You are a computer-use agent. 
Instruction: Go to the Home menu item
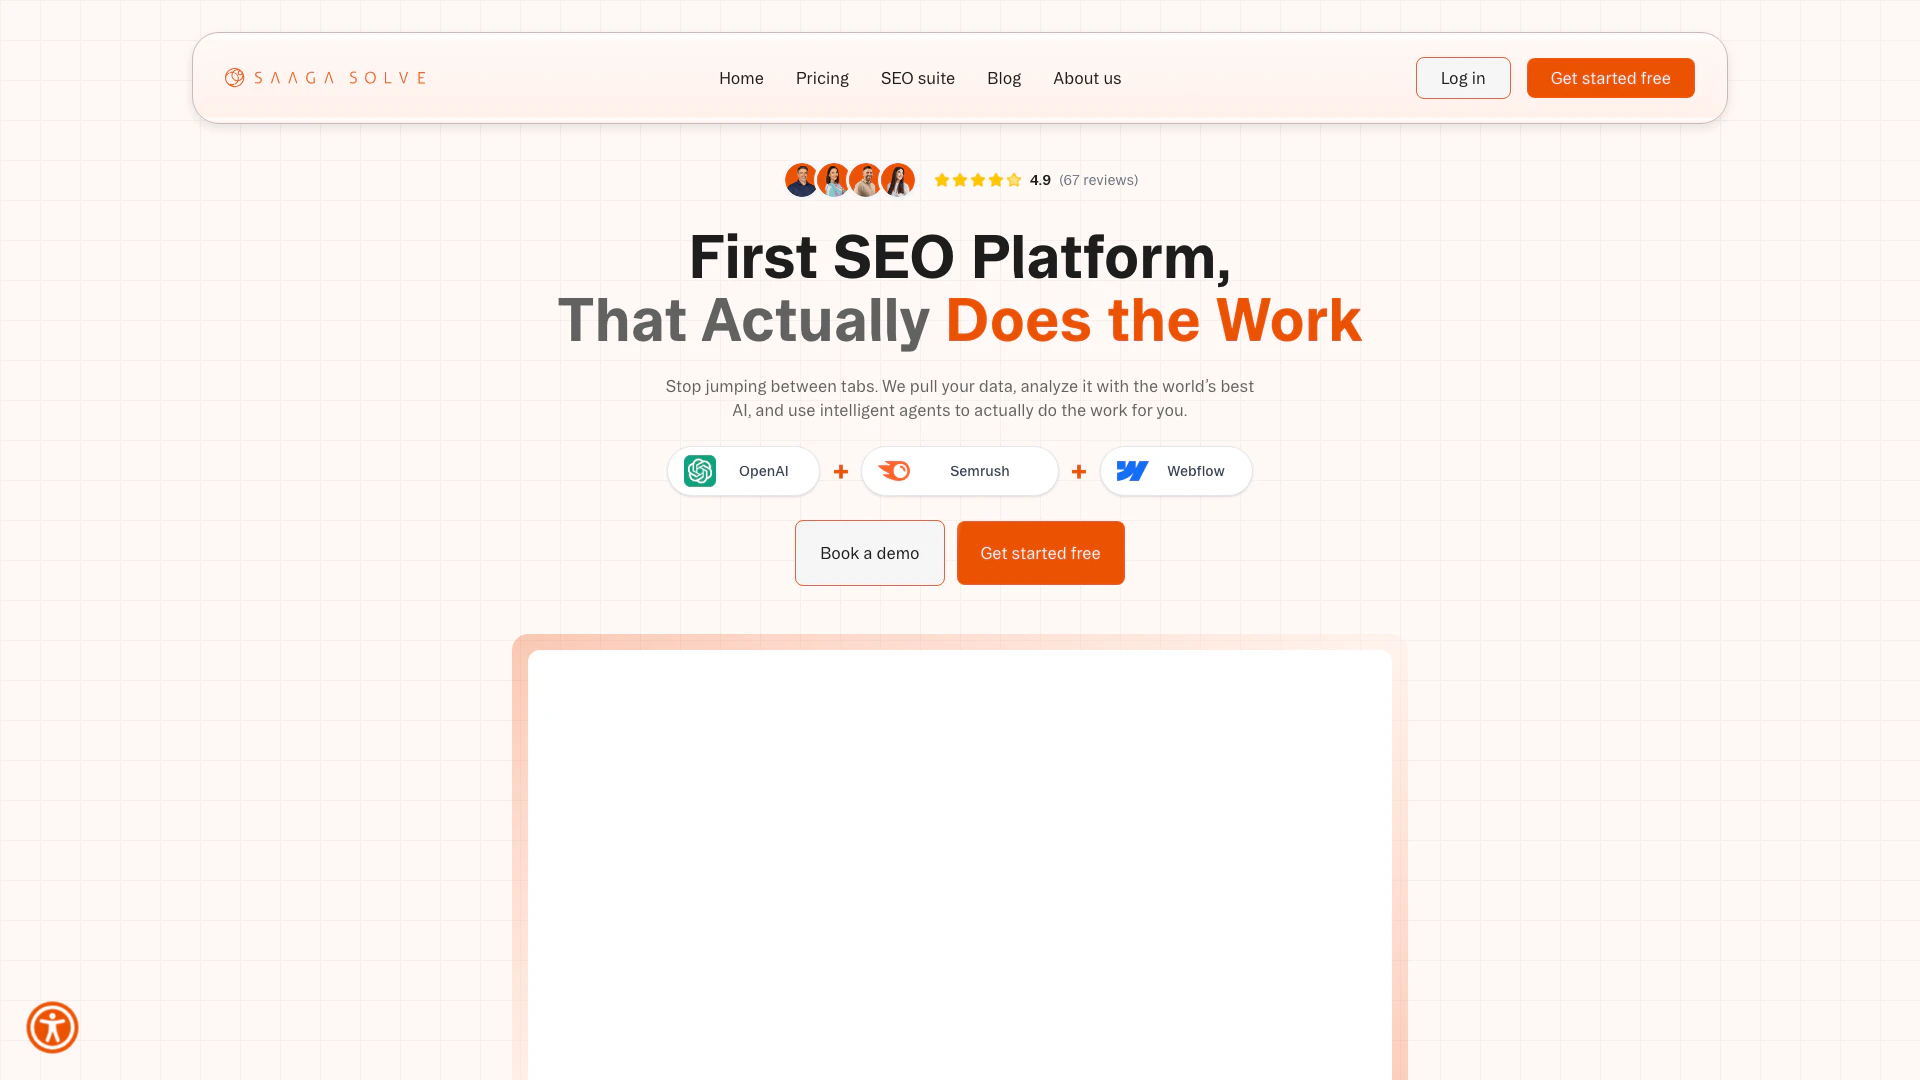click(x=741, y=78)
